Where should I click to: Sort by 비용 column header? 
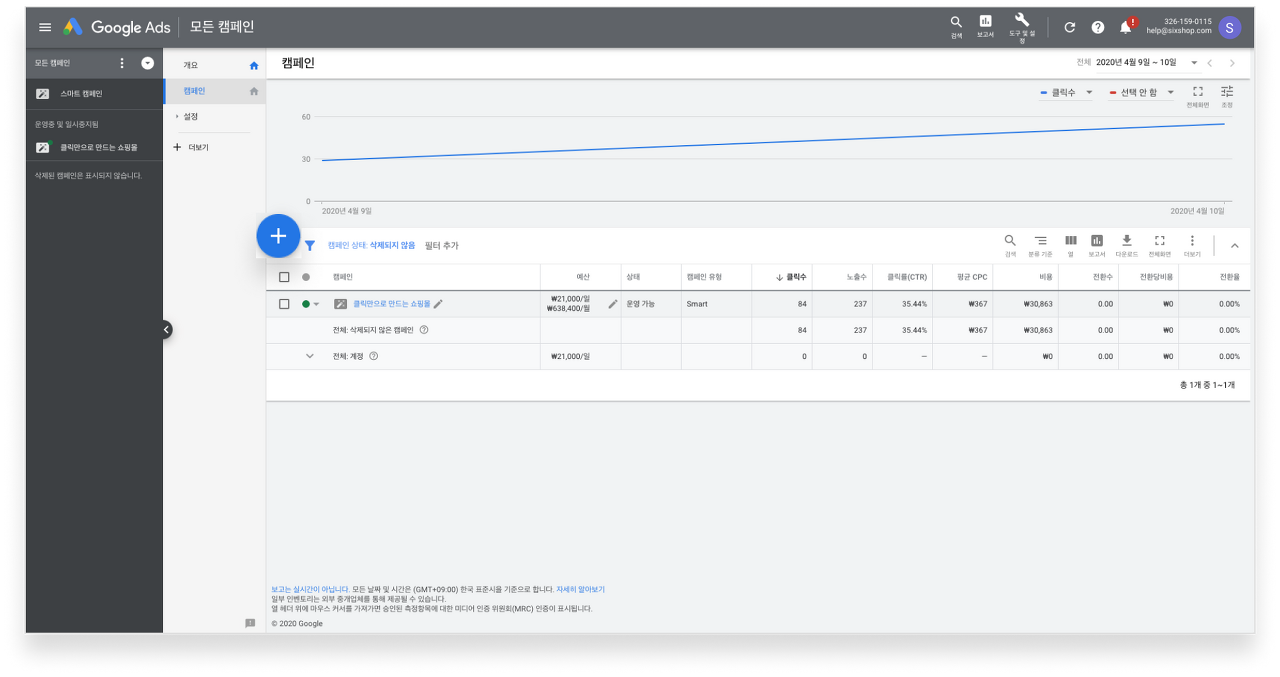click(x=1046, y=277)
